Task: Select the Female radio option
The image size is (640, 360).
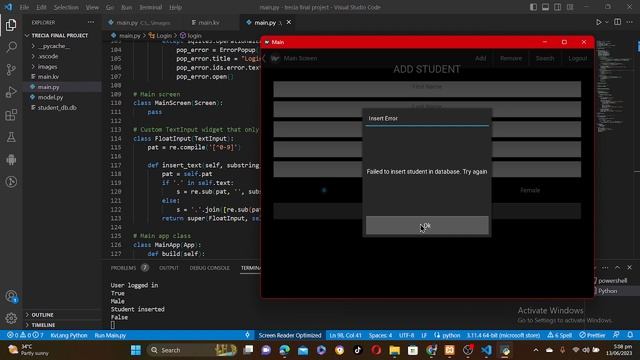Action: [530, 190]
